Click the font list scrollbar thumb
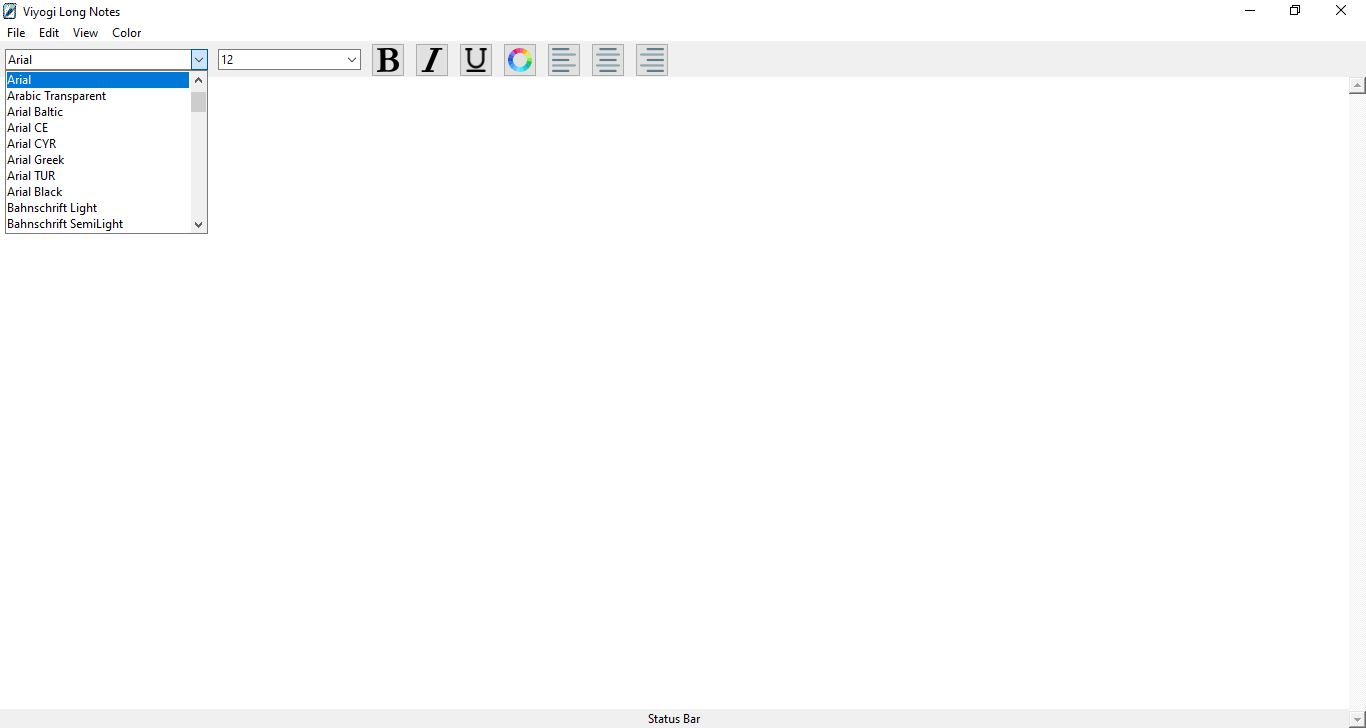This screenshot has height=728, width=1366. (x=198, y=101)
